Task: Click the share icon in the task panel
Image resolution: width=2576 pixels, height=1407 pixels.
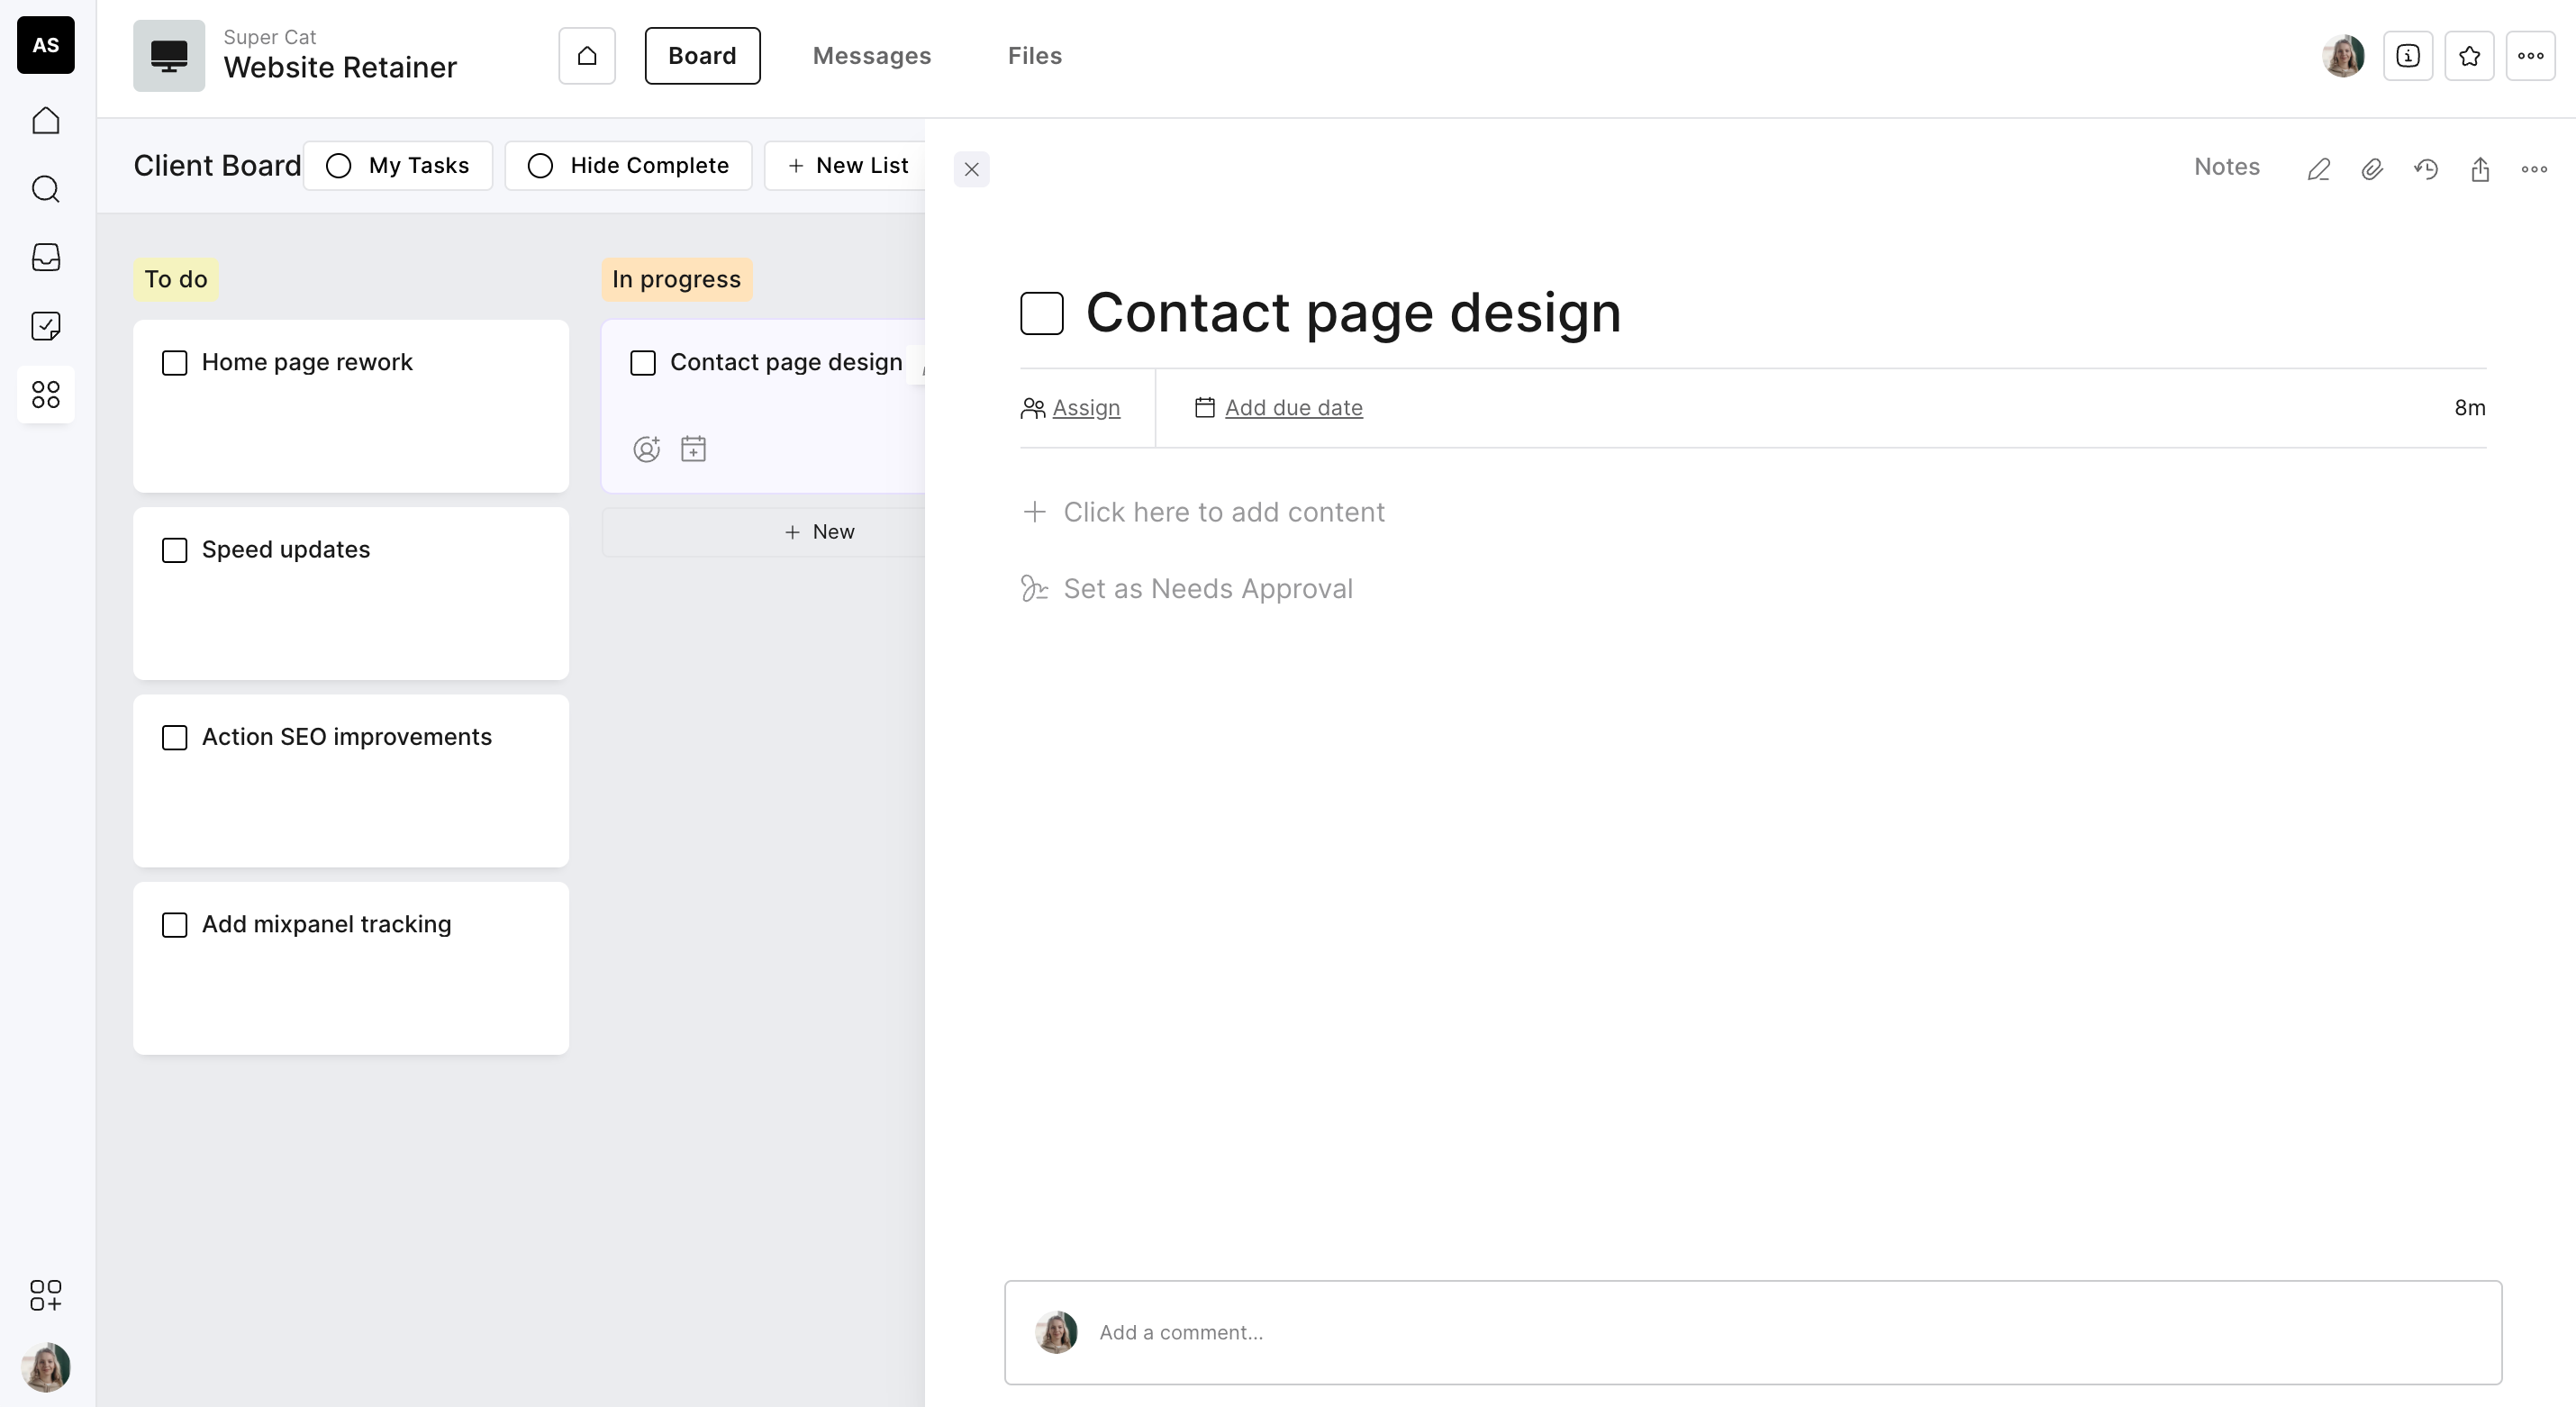Action: pos(2480,169)
